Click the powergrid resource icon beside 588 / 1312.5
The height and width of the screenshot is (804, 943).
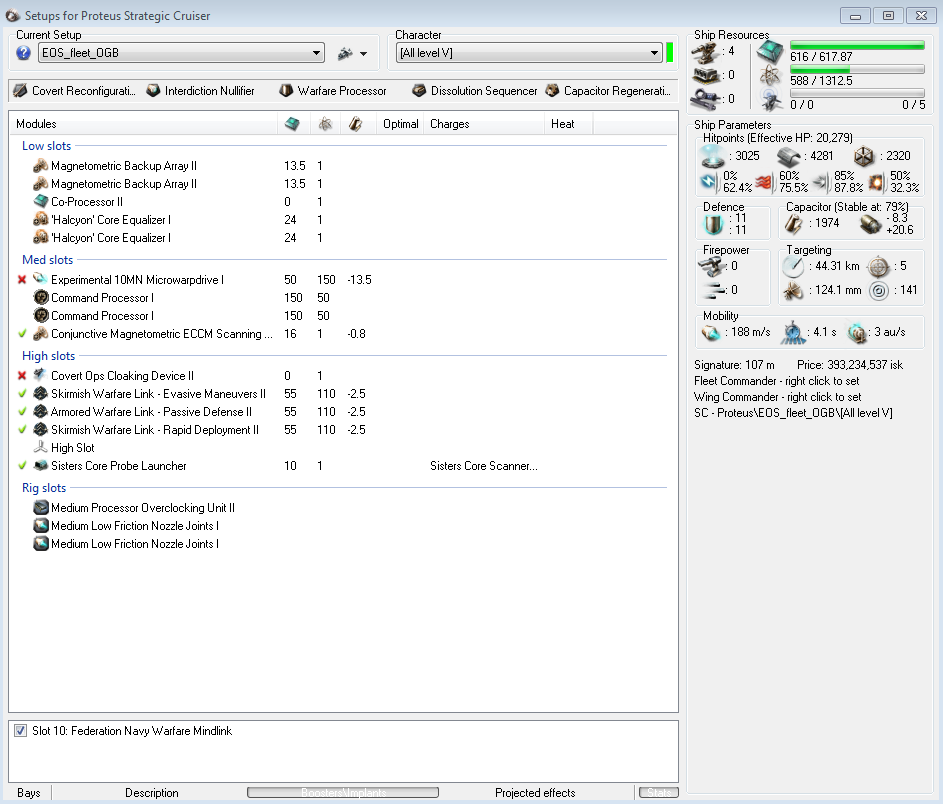coord(770,76)
